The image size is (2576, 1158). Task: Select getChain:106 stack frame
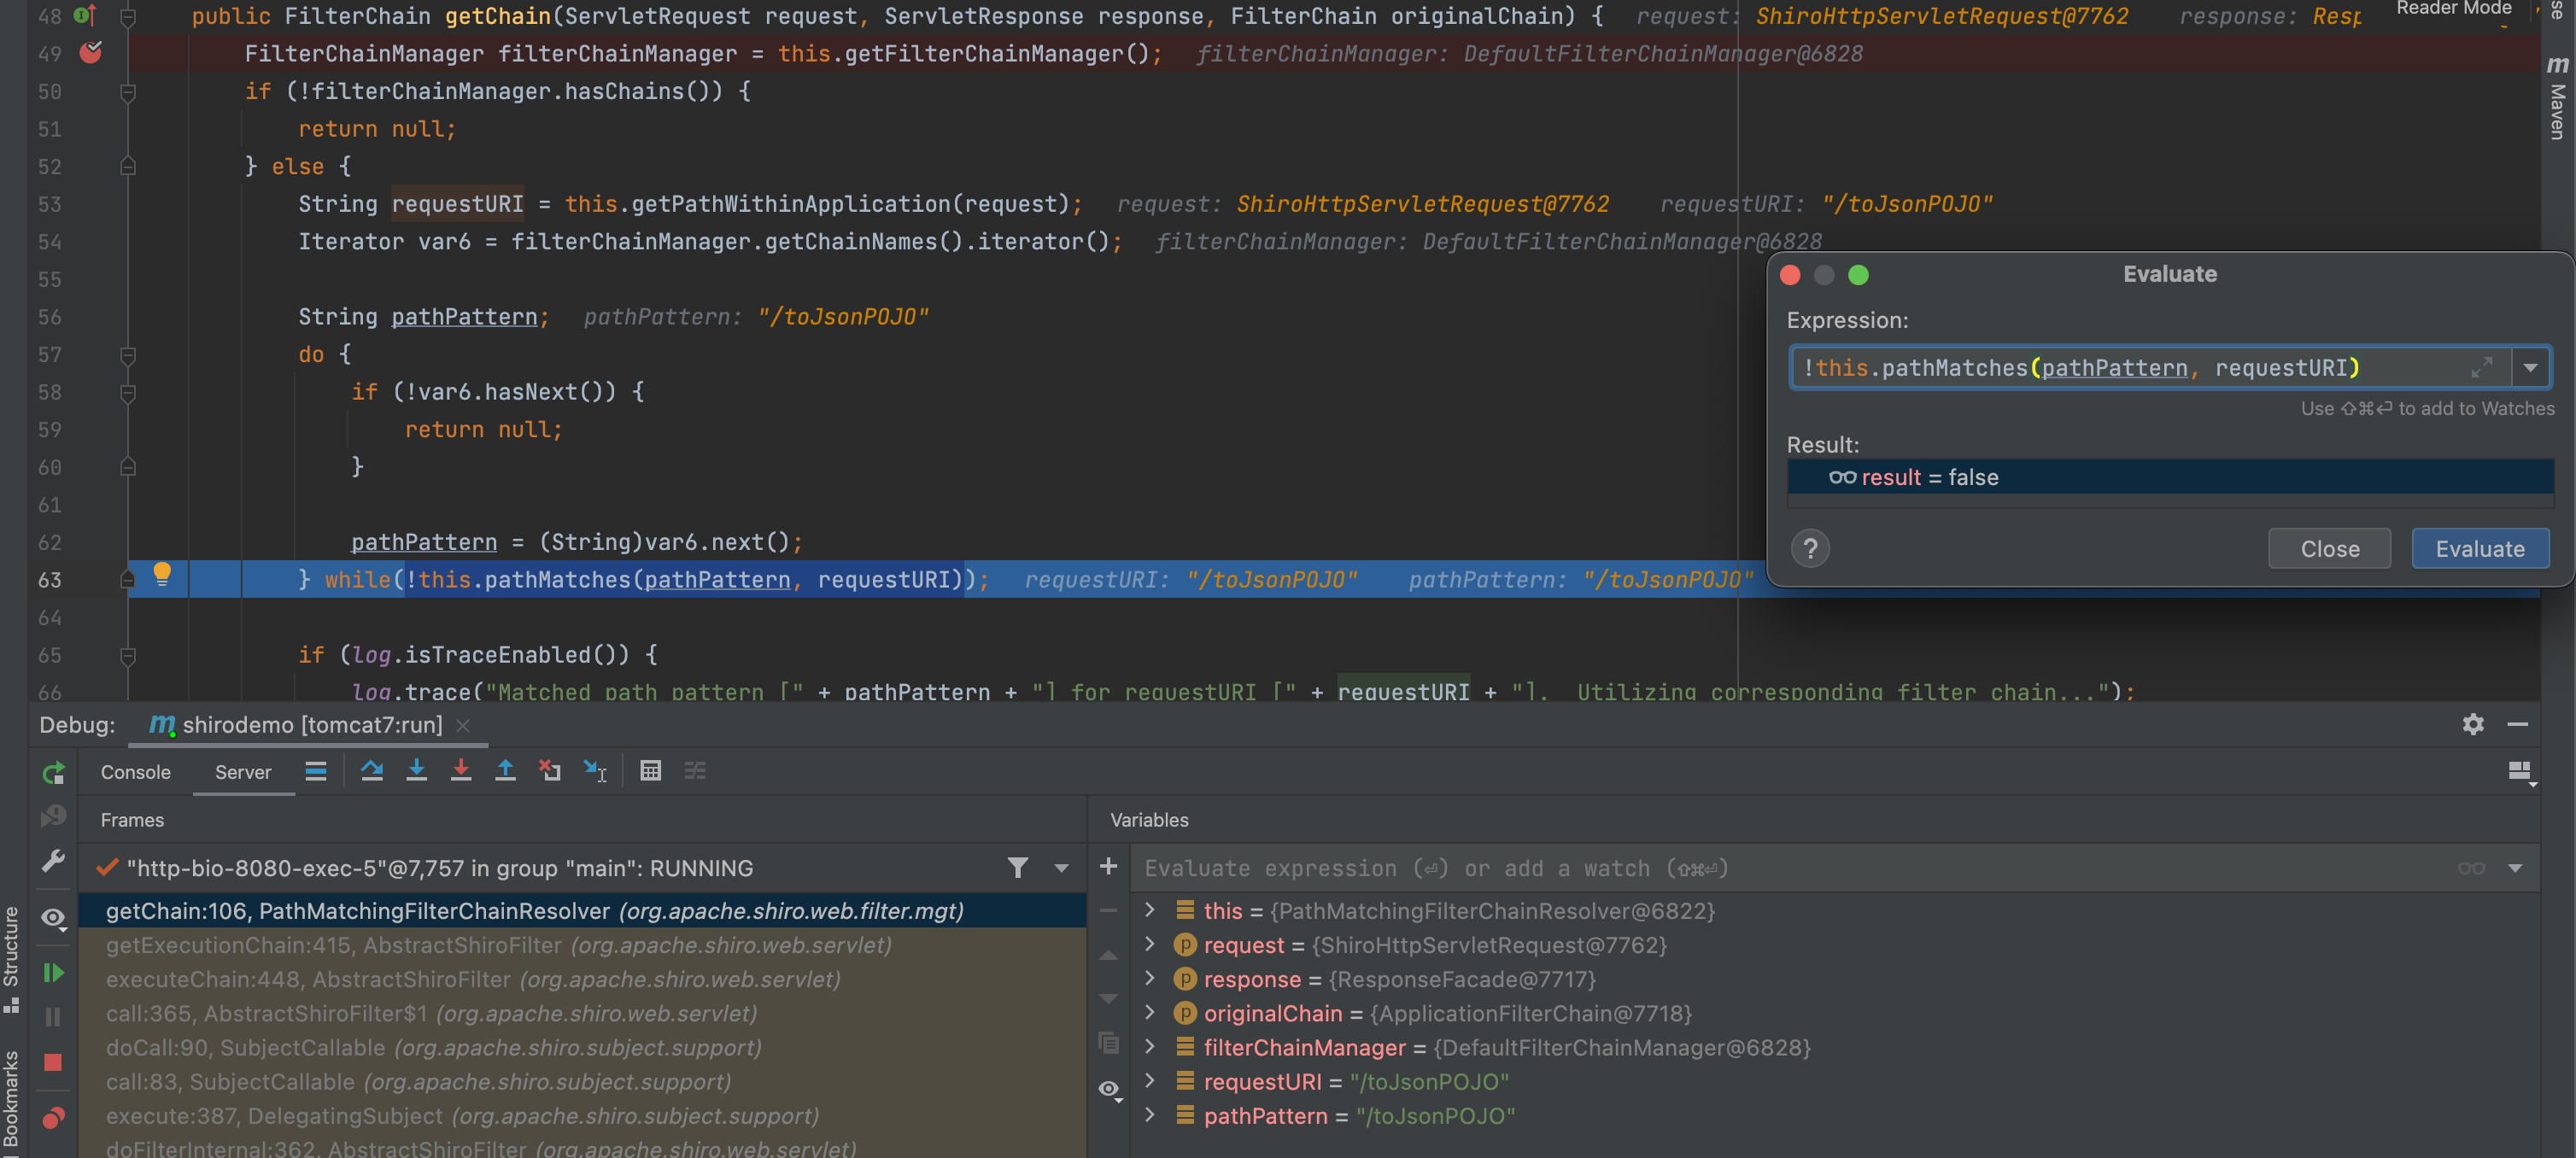point(583,910)
